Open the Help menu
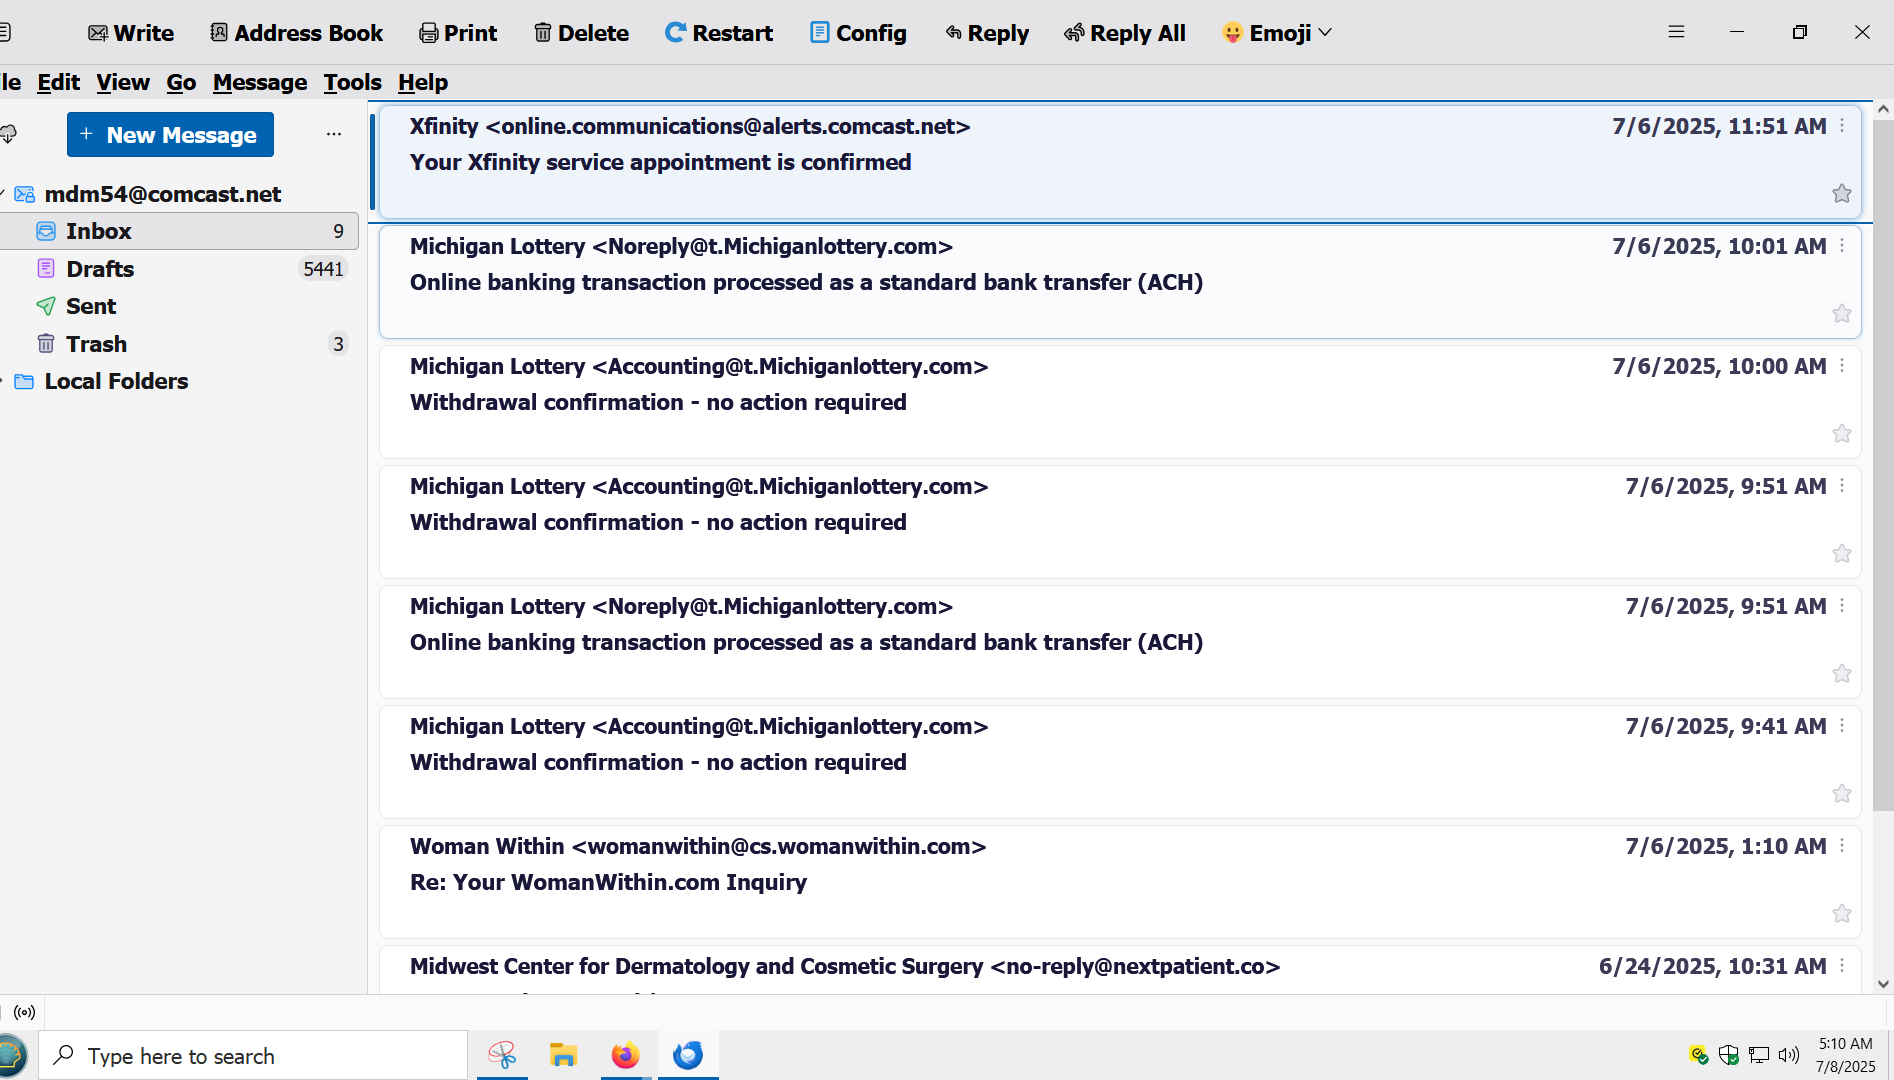 pos(423,82)
